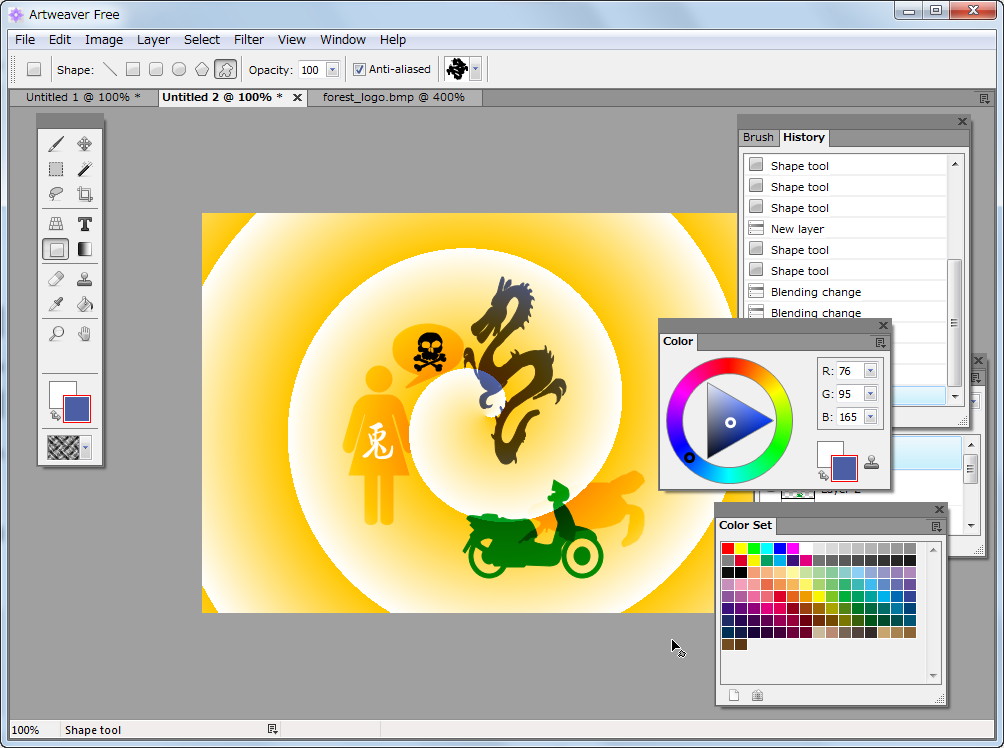Click the Opacity value field

click(x=312, y=69)
